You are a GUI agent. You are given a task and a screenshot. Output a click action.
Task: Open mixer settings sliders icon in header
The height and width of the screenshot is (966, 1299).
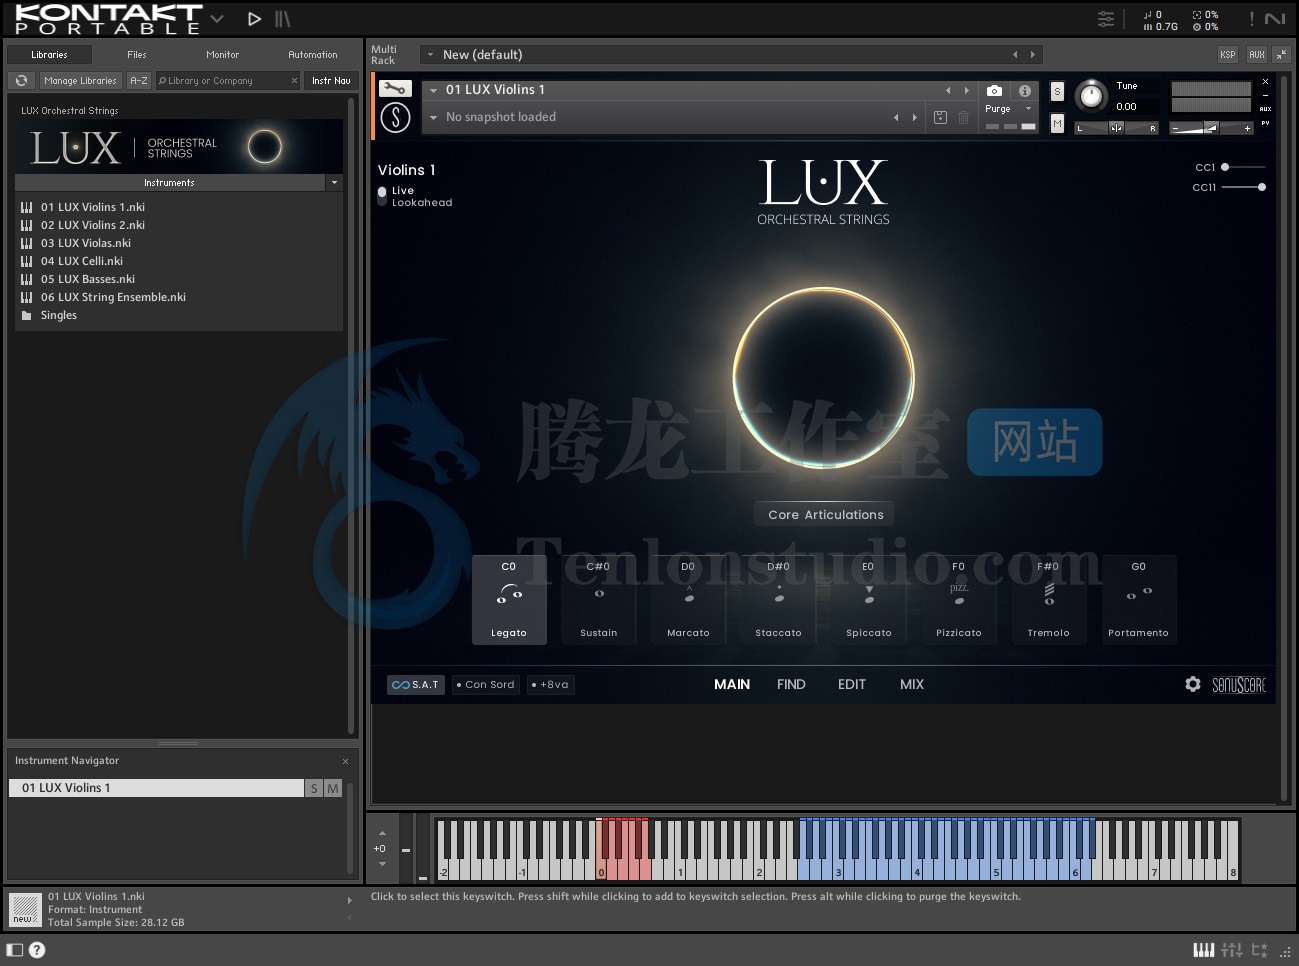(1106, 19)
